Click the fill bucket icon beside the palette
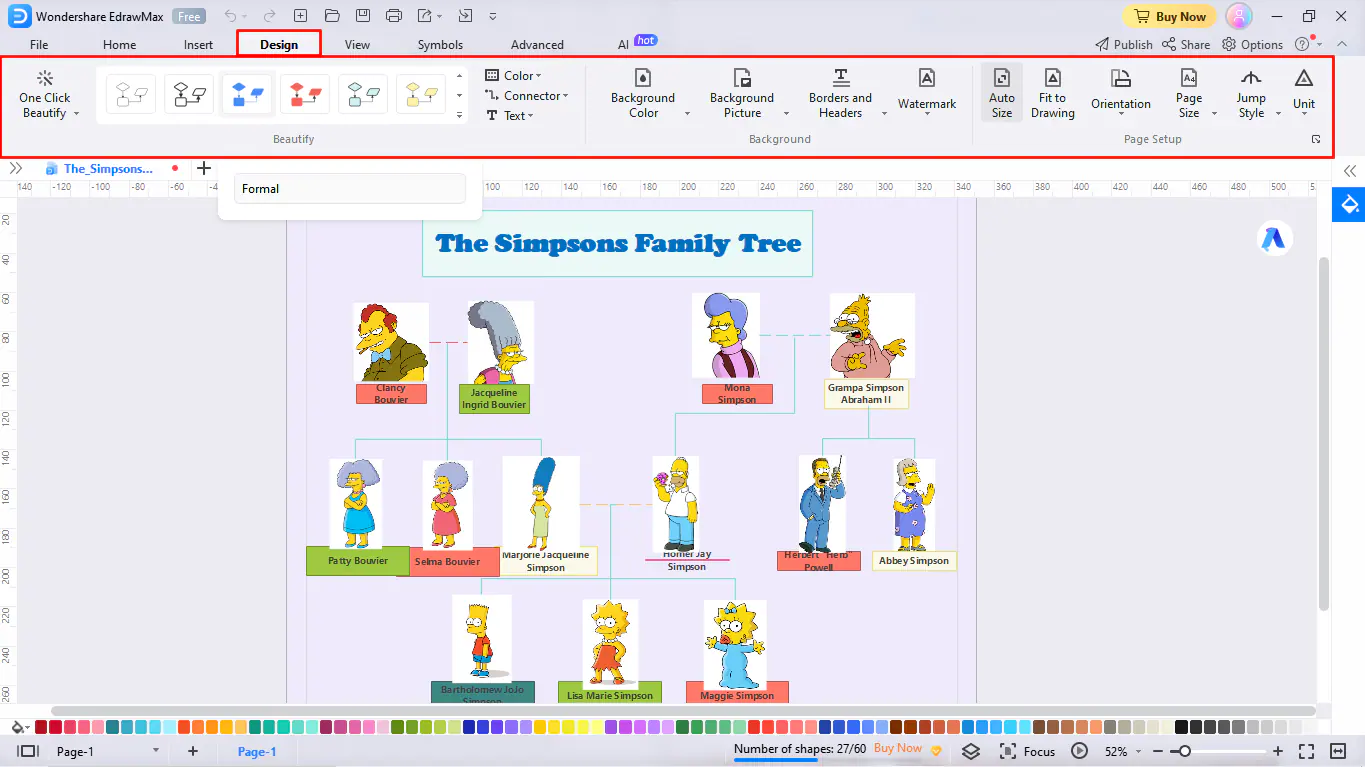This screenshot has width=1365, height=767. 18,727
